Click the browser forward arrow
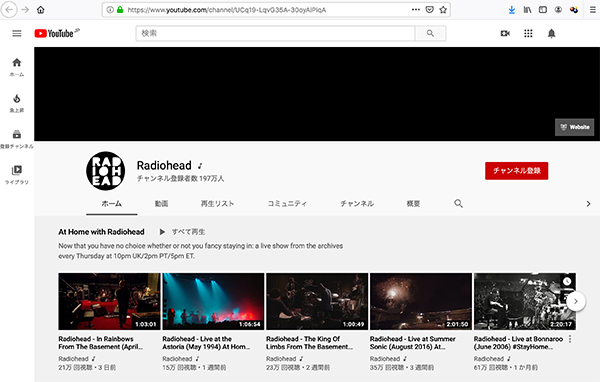 point(25,10)
